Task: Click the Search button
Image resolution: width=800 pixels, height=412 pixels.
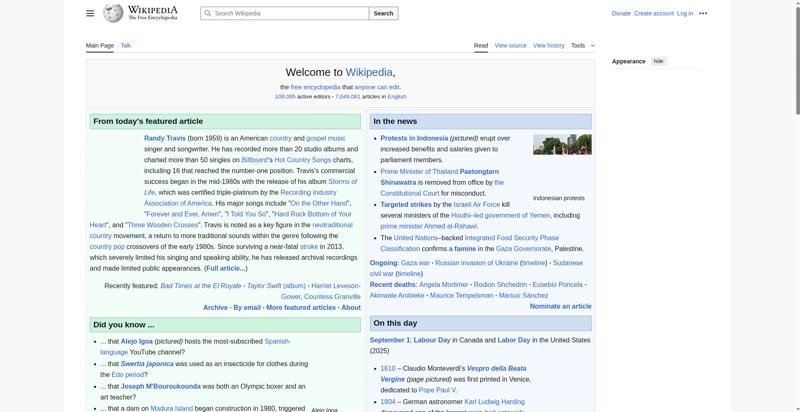Action: click(x=383, y=13)
